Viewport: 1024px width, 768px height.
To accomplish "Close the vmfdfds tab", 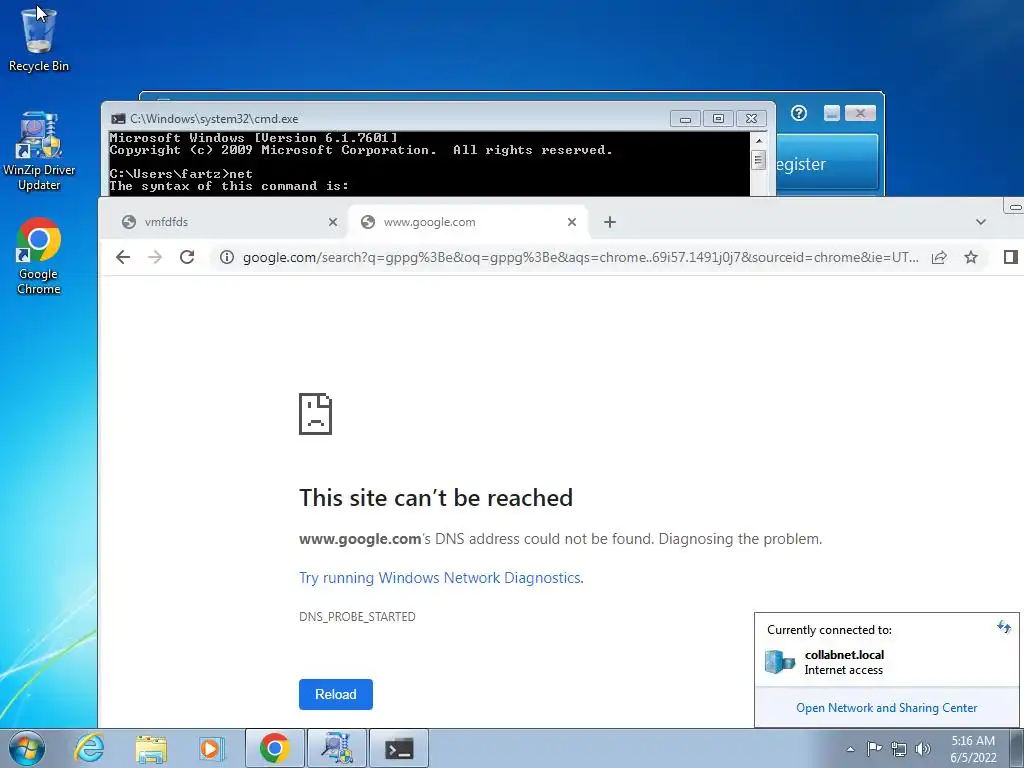I will (x=332, y=222).
